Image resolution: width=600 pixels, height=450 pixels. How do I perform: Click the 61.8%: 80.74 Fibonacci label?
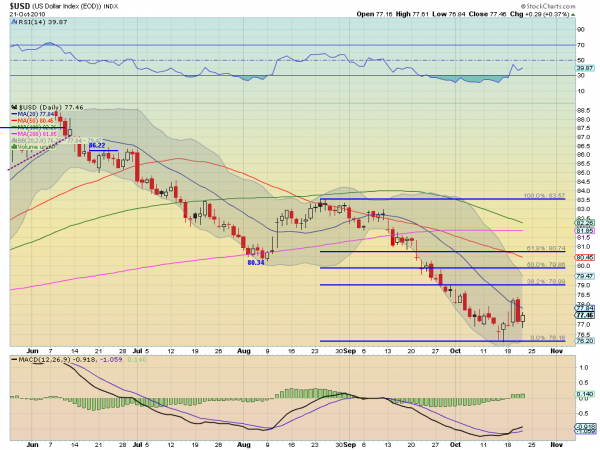click(546, 248)
